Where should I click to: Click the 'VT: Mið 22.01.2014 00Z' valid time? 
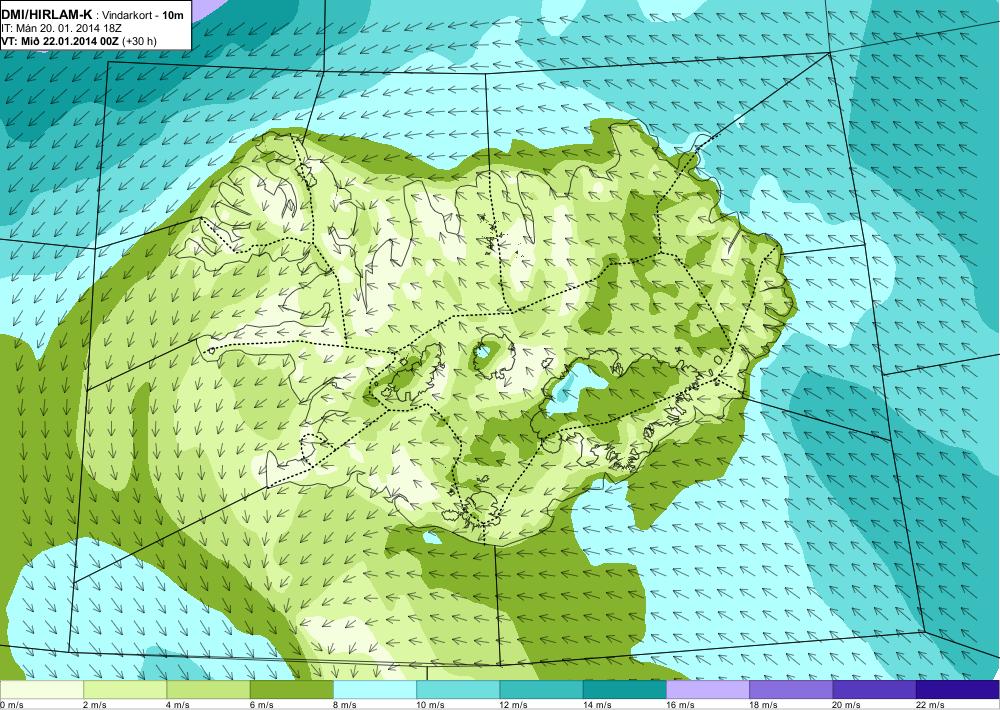[x=60, y=41]
